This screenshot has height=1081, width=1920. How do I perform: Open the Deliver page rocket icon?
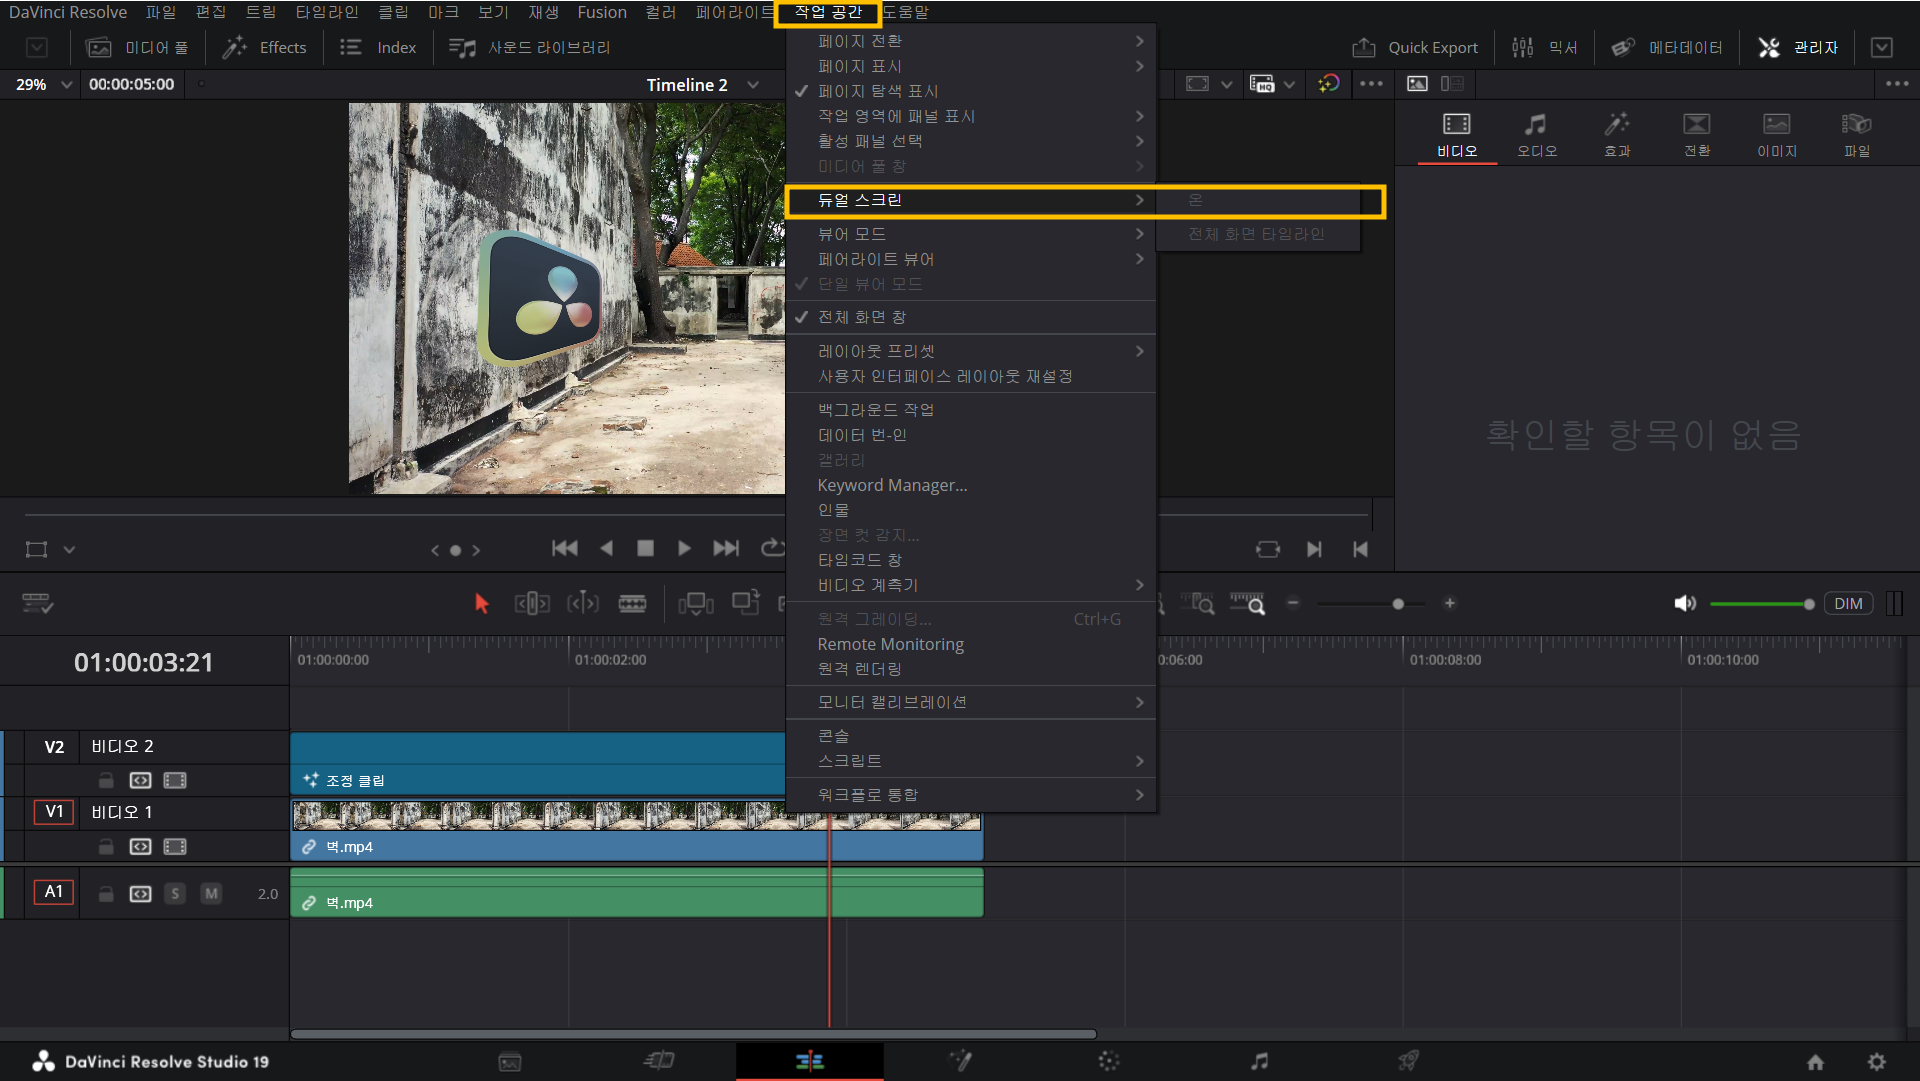[x=1408, y=1061]
